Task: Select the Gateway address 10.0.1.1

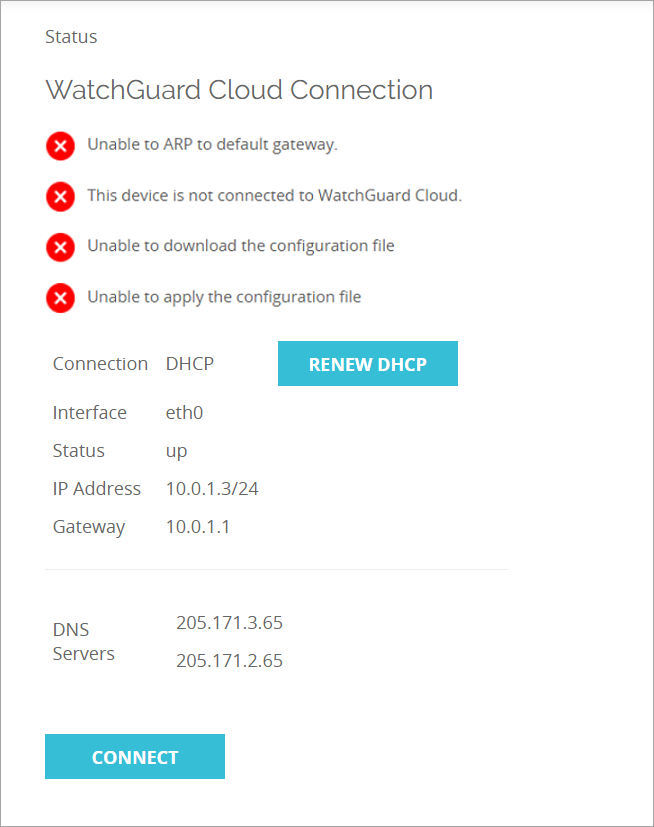Action: click(x=196, y=526)
